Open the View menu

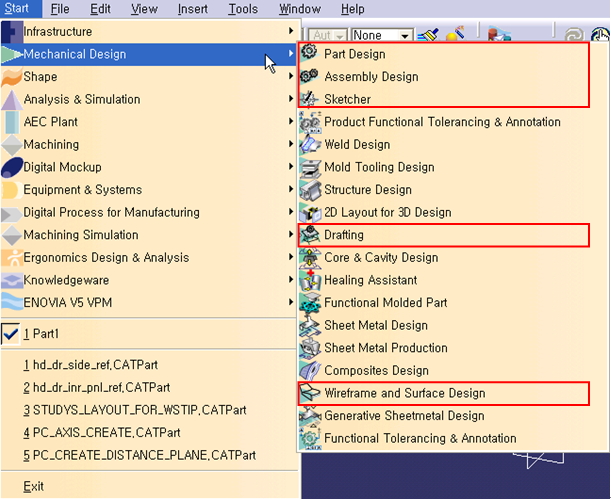click(144, 9)
